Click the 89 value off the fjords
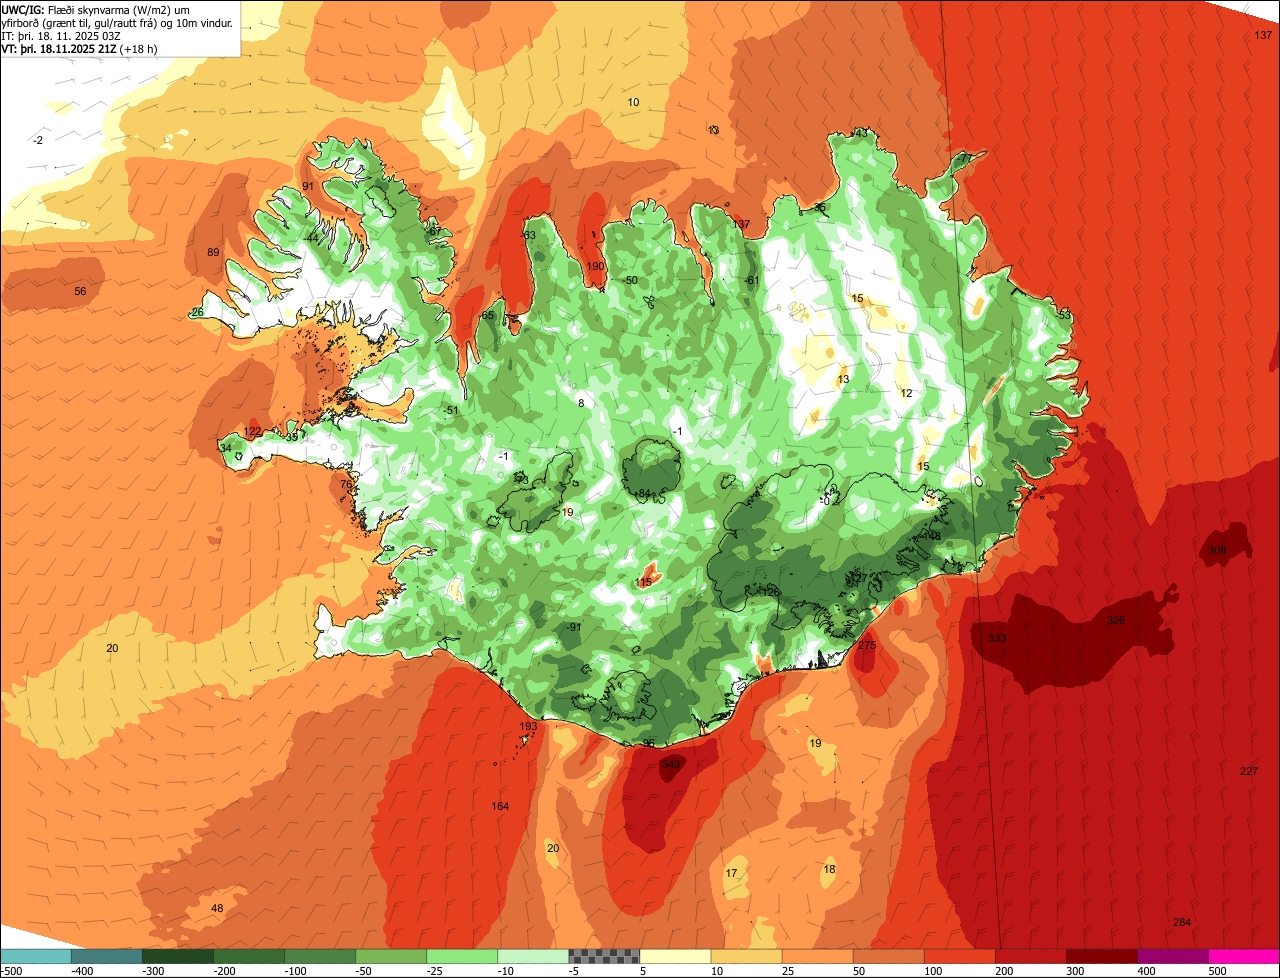Viewport: 1280px width, 978px height. click(213, 252)
